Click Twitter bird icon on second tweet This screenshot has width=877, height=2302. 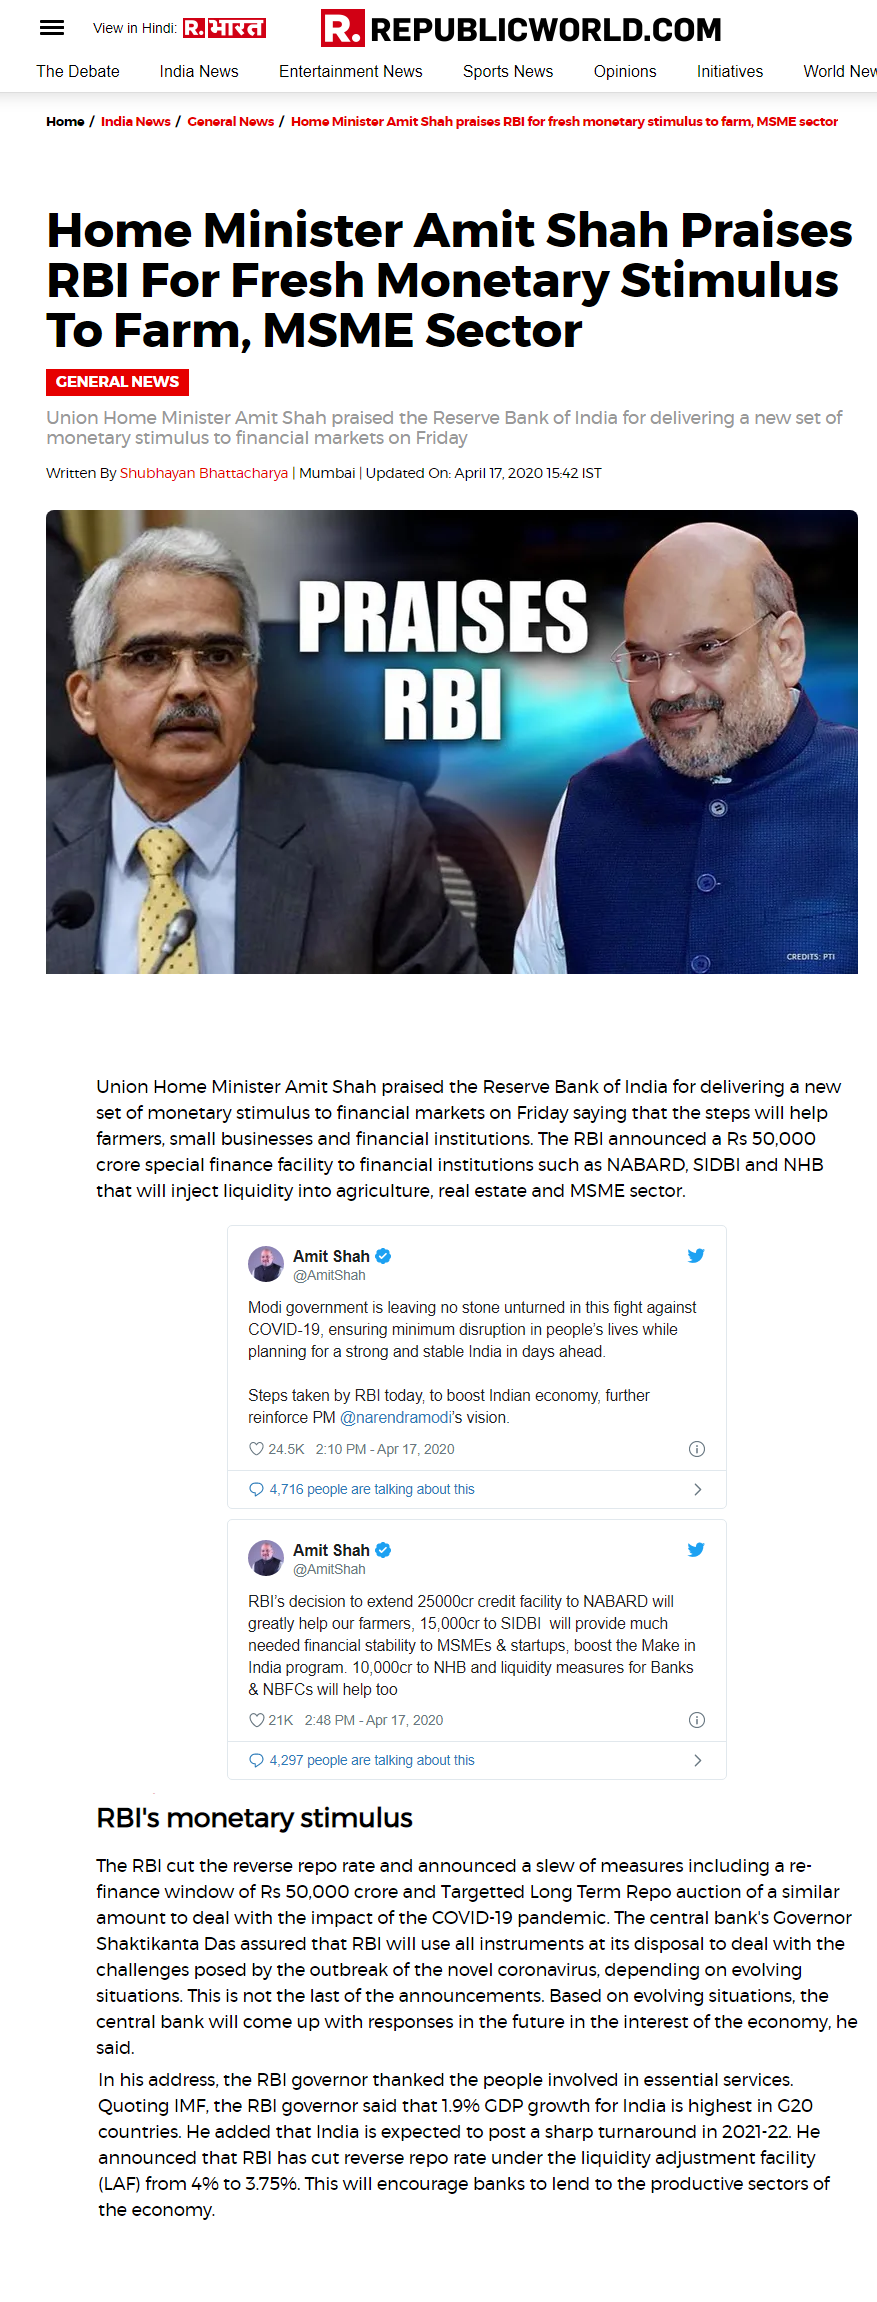coord(696,1550)
